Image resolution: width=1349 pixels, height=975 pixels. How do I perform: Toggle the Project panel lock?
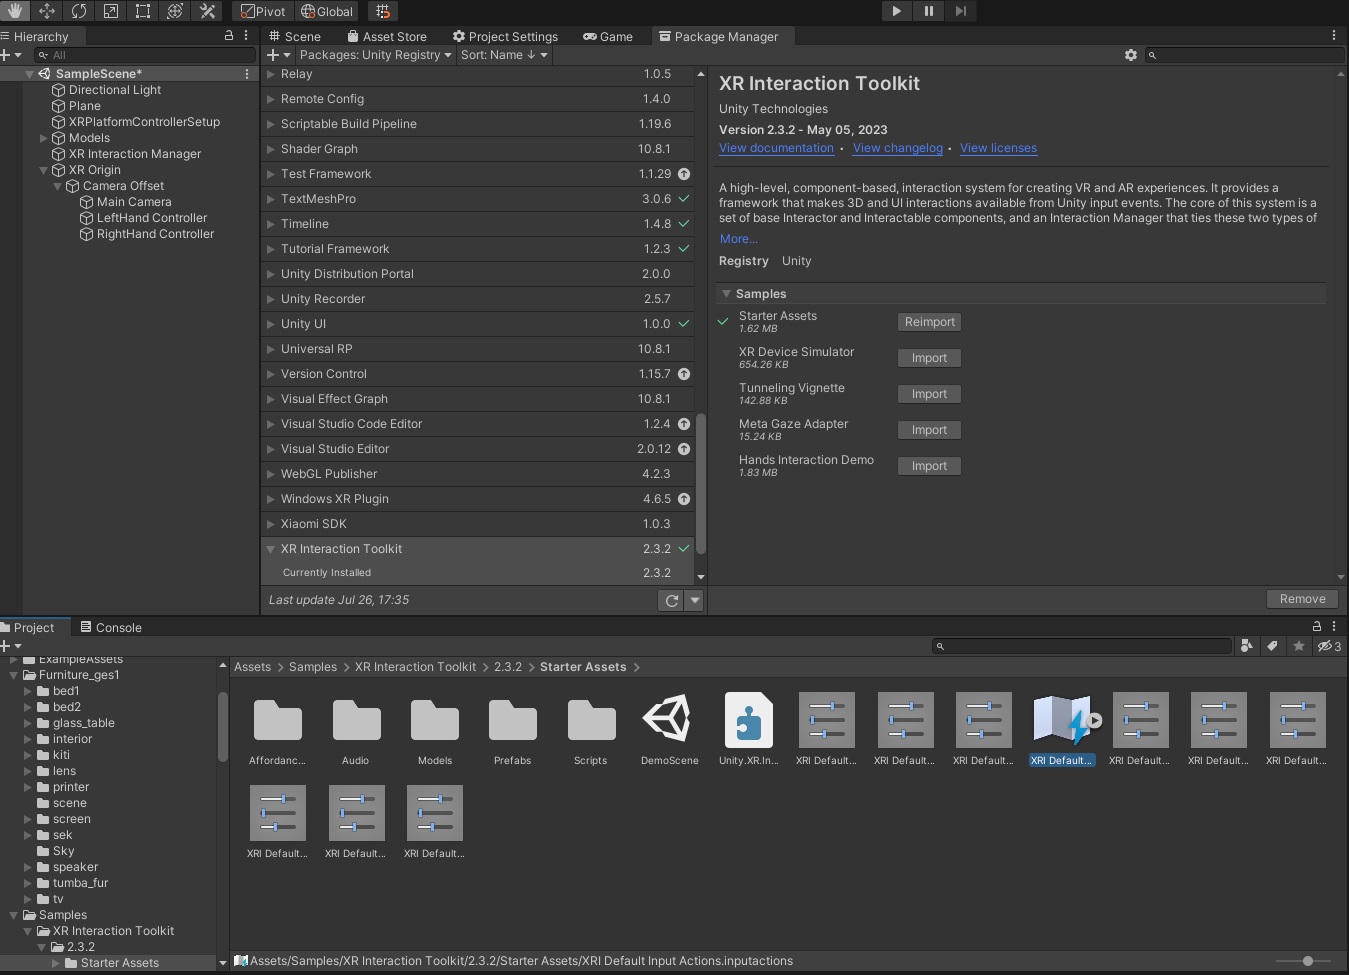(x=1317, y=626)
